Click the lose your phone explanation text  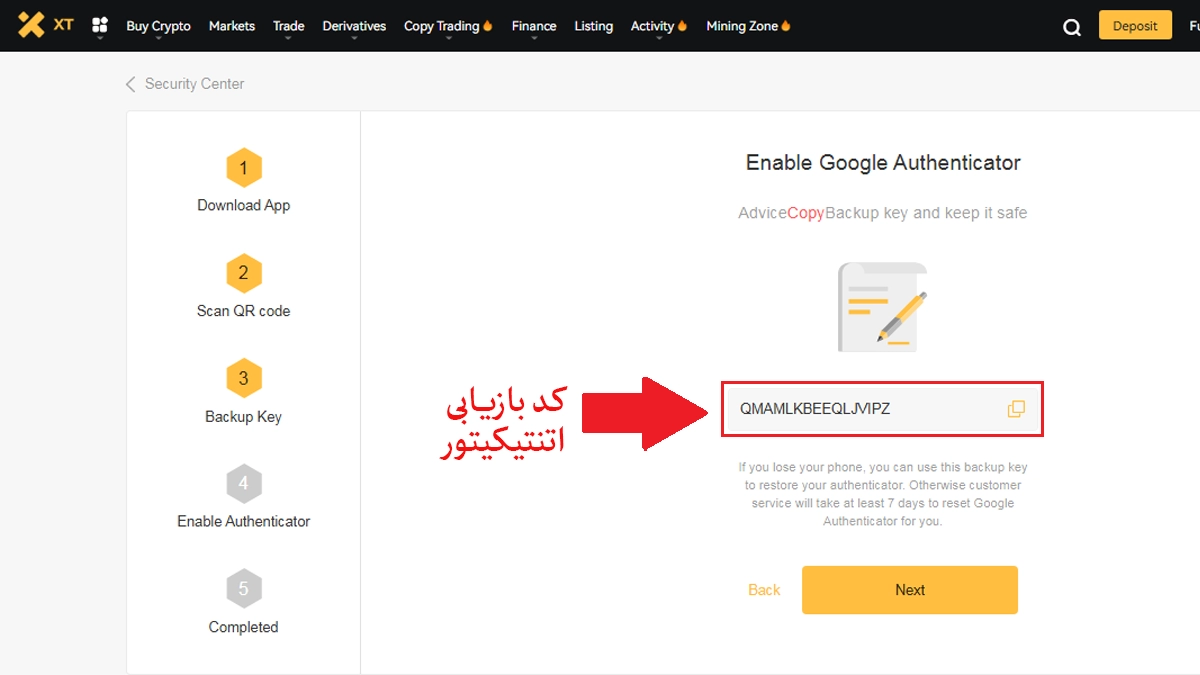pyautogui.click(x=883, y=494)
